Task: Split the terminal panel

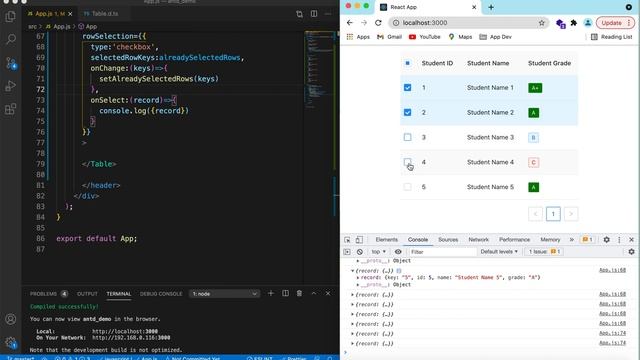Action: [x=285, y=293]
